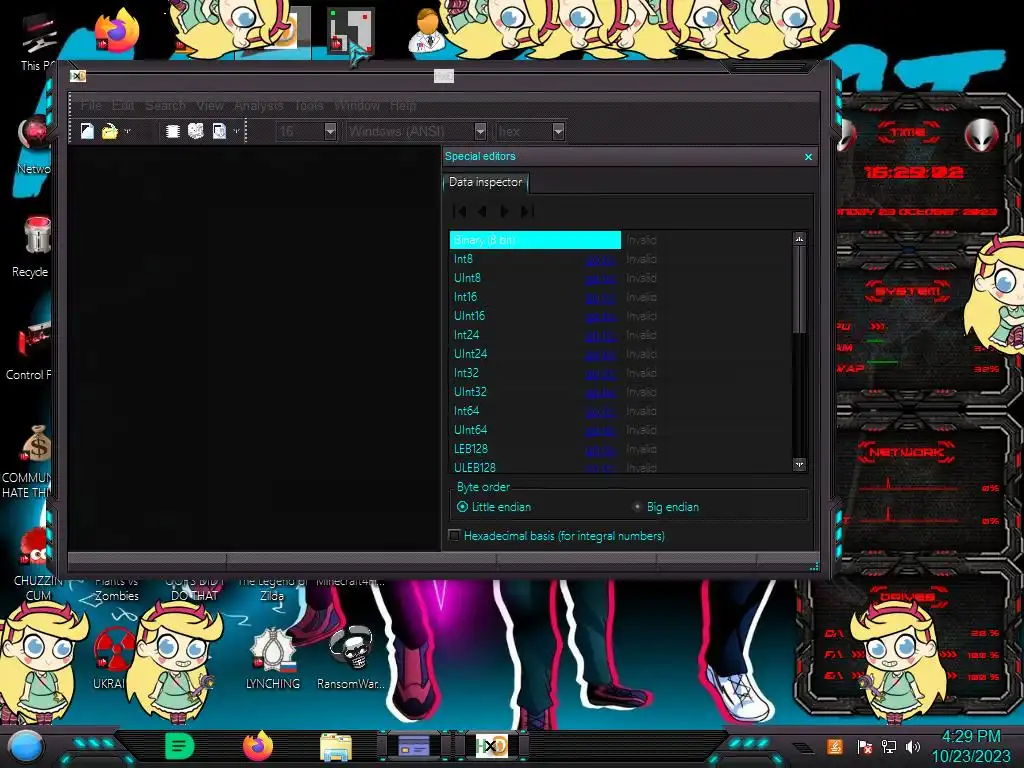Click the data inspector vertical scrollbar thumb

(x=799, y=289)
